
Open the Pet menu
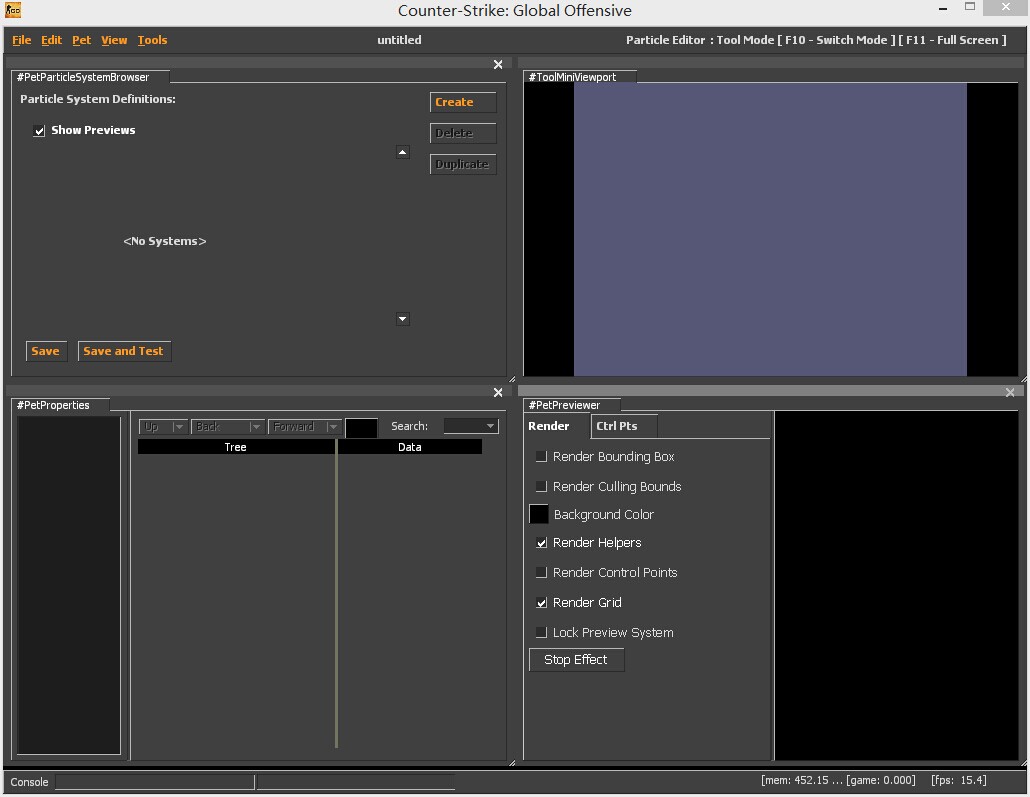click(81, 40)
